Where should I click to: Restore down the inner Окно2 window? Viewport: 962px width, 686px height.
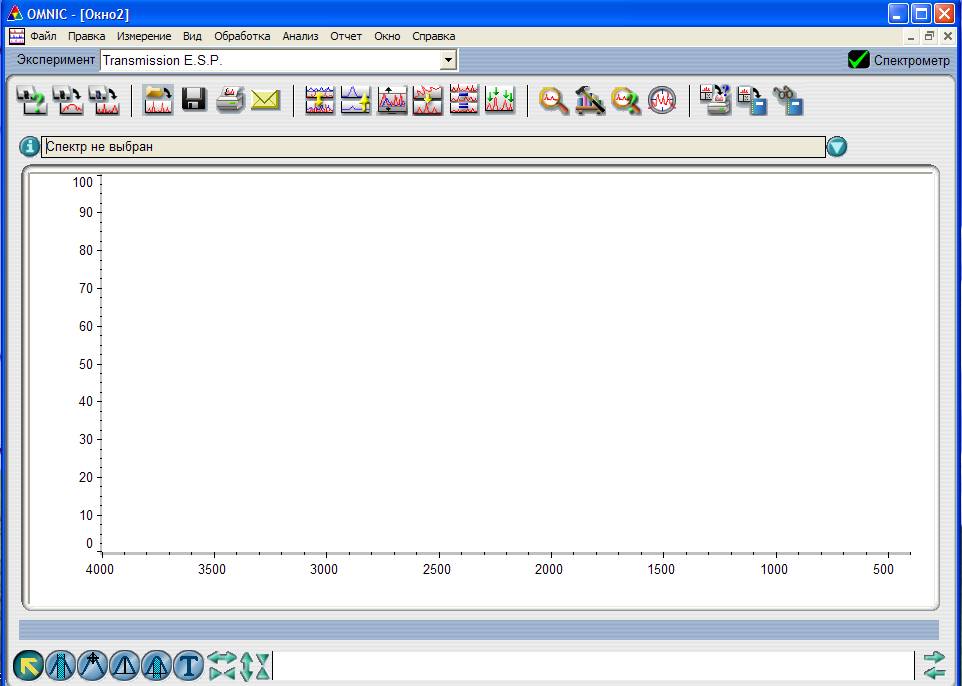929,37
